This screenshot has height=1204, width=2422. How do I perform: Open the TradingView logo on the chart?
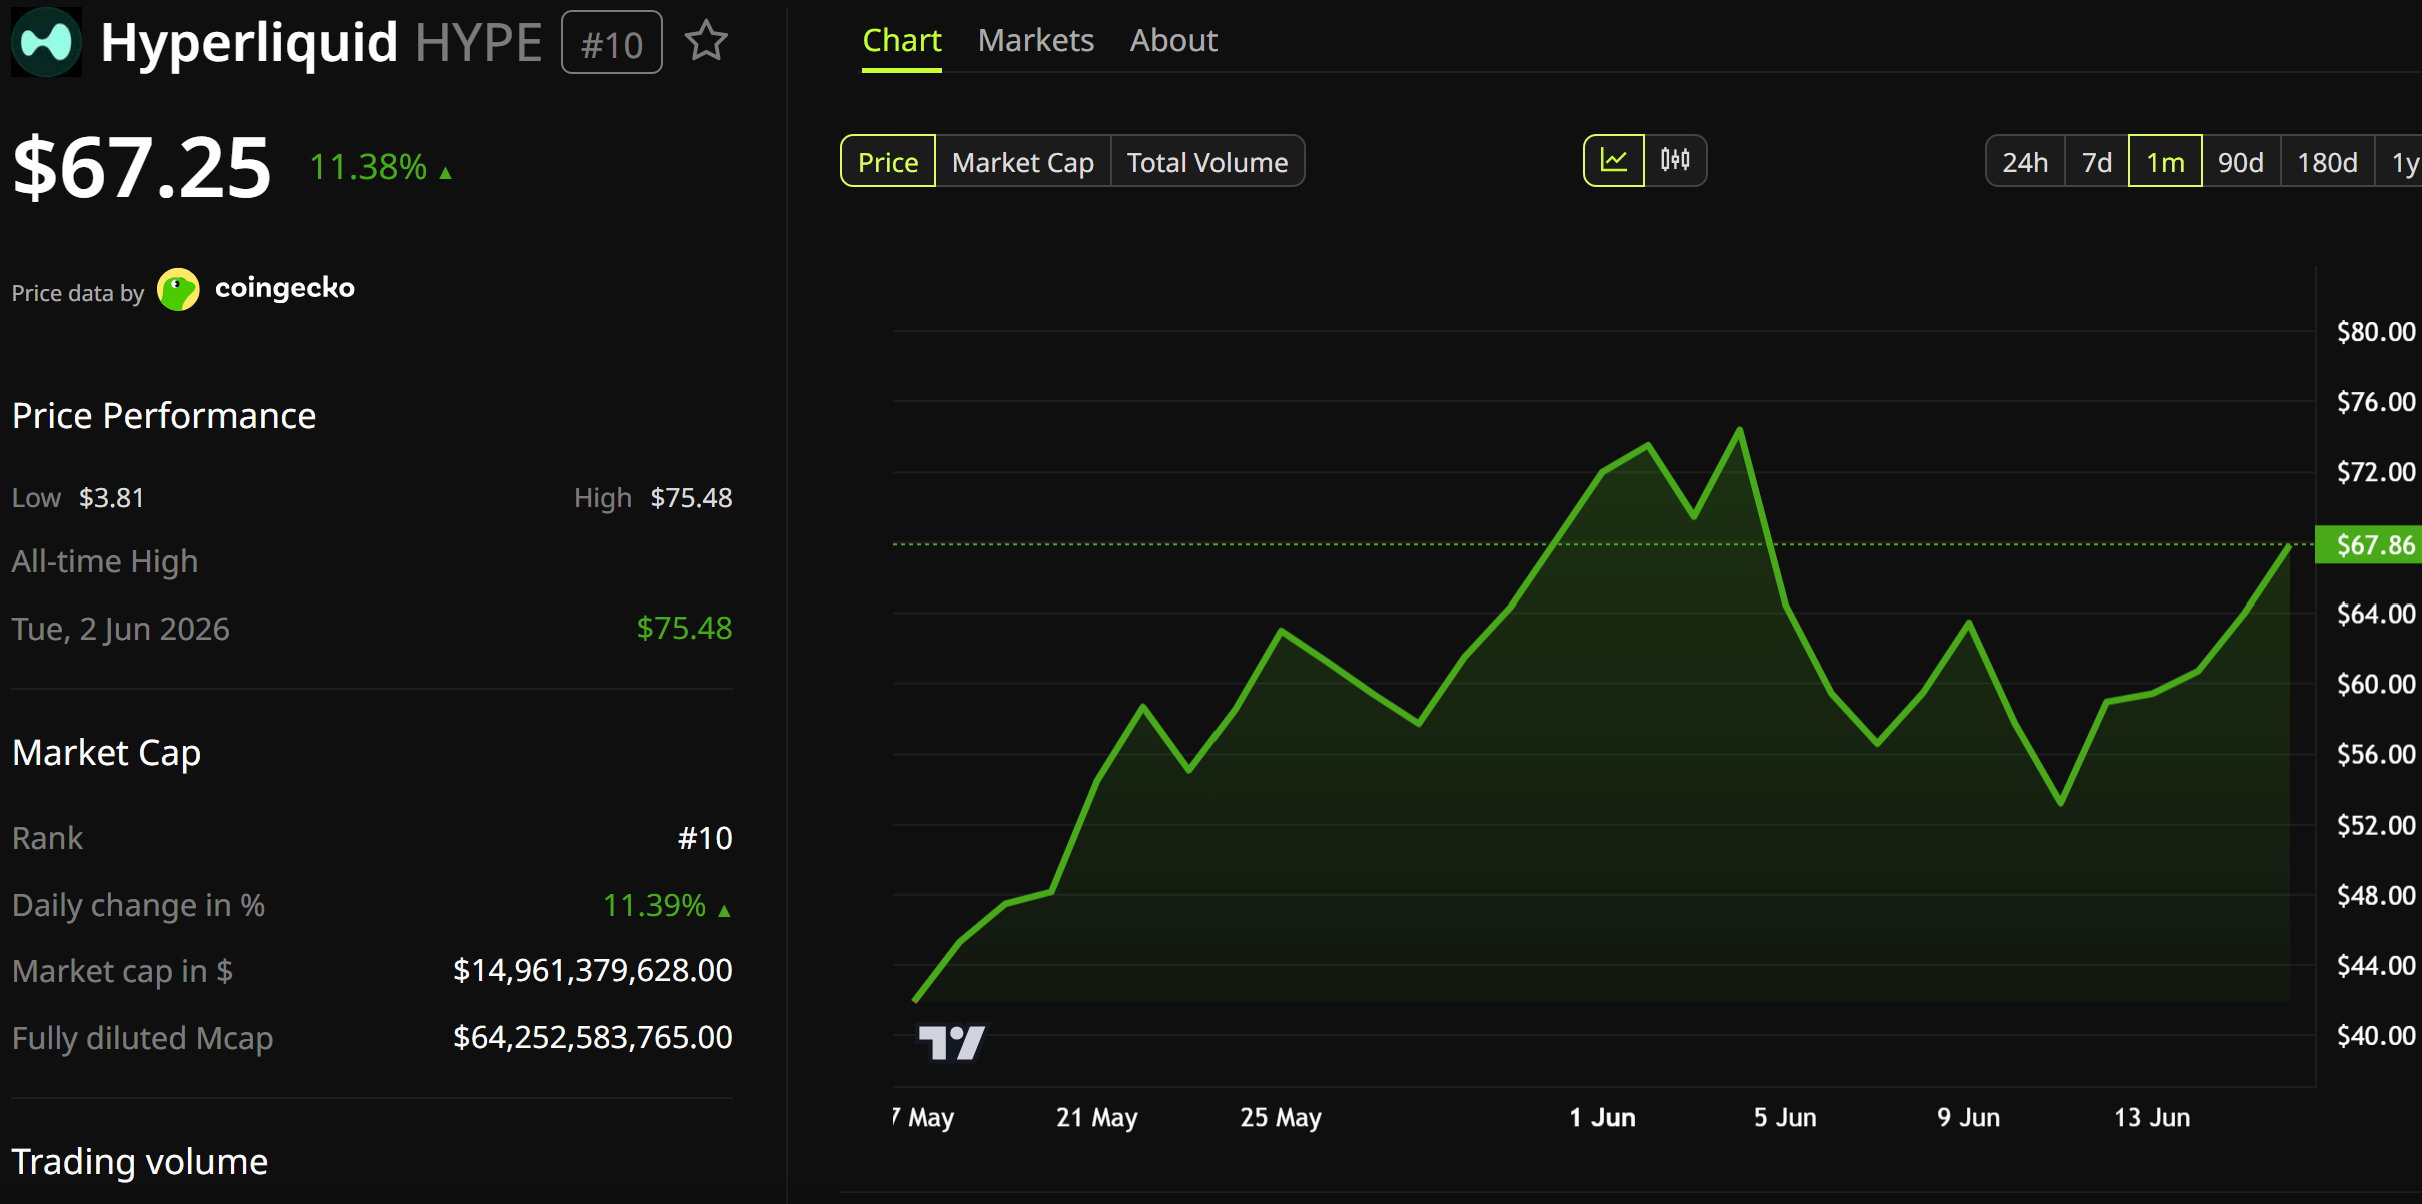pyautogui.click(x=951, y=1043)
